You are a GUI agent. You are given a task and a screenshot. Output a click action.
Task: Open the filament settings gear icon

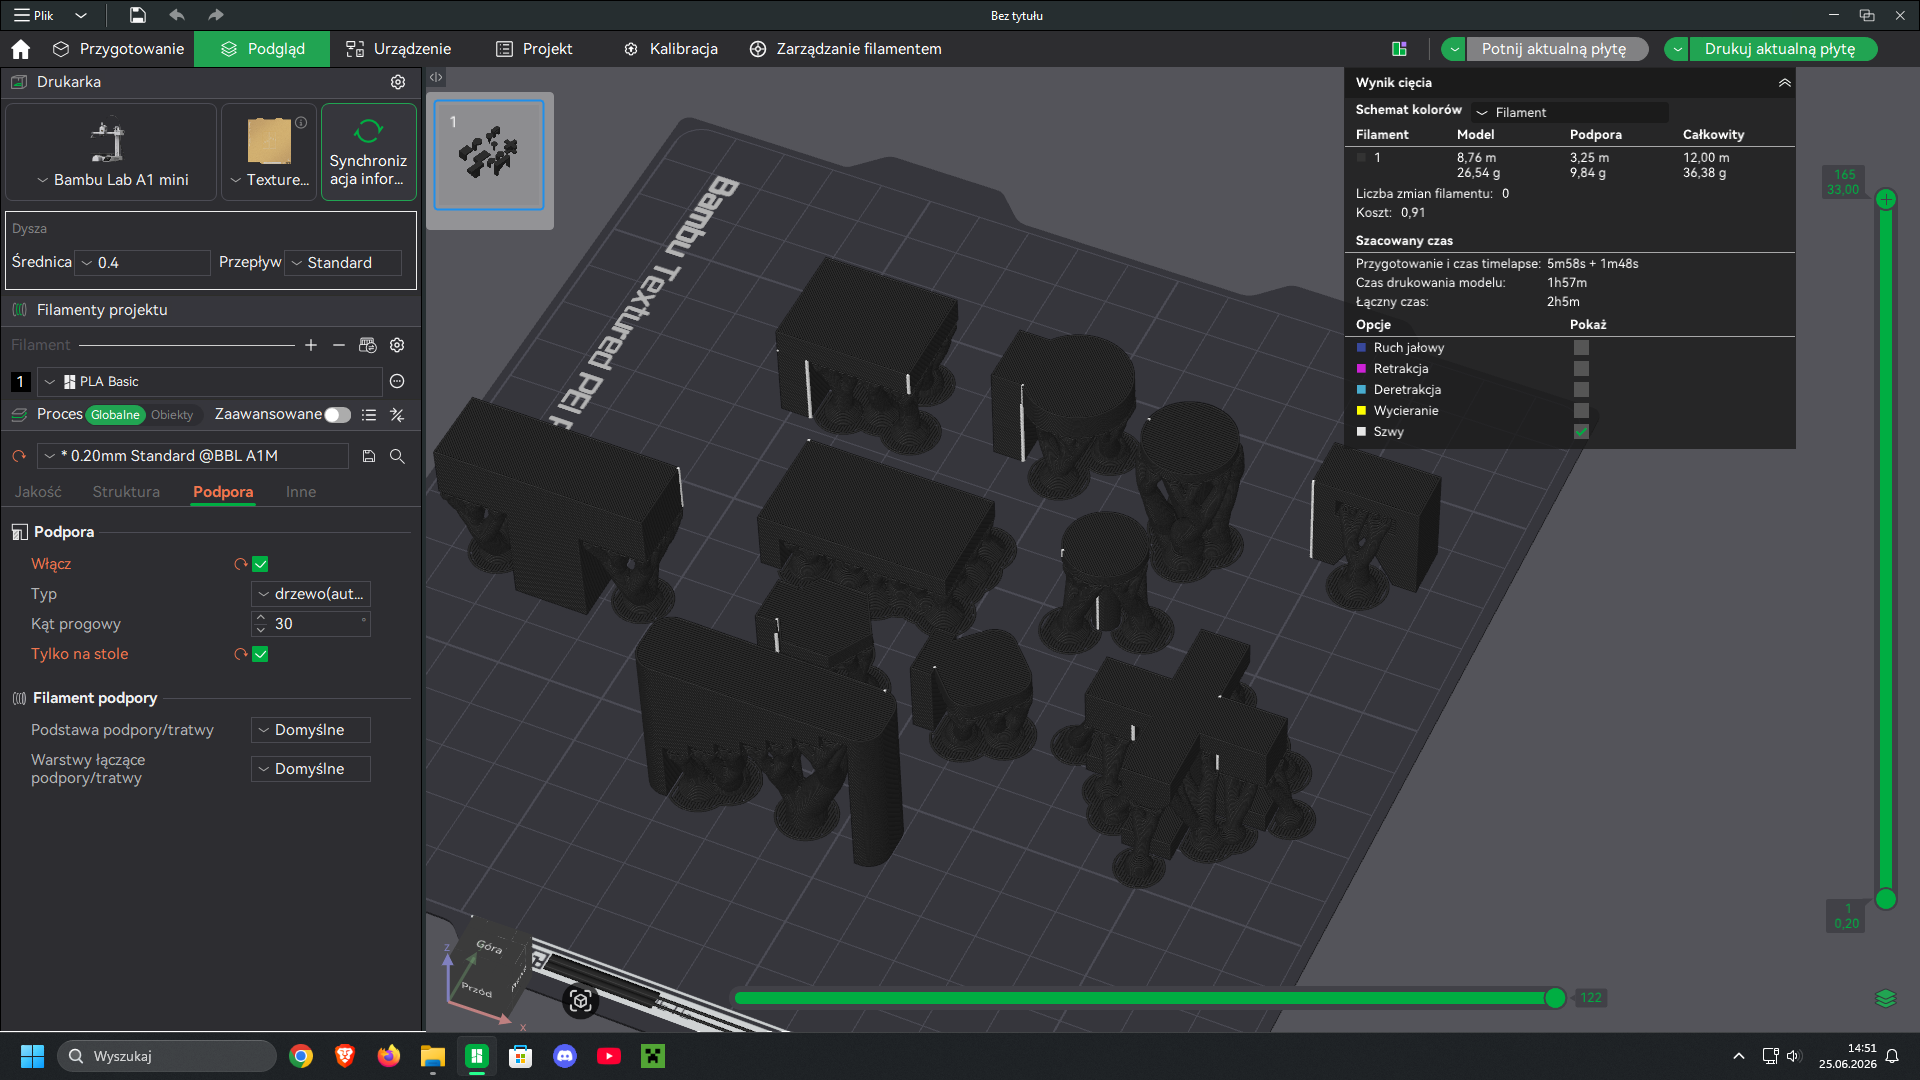(x=397, y=345)
